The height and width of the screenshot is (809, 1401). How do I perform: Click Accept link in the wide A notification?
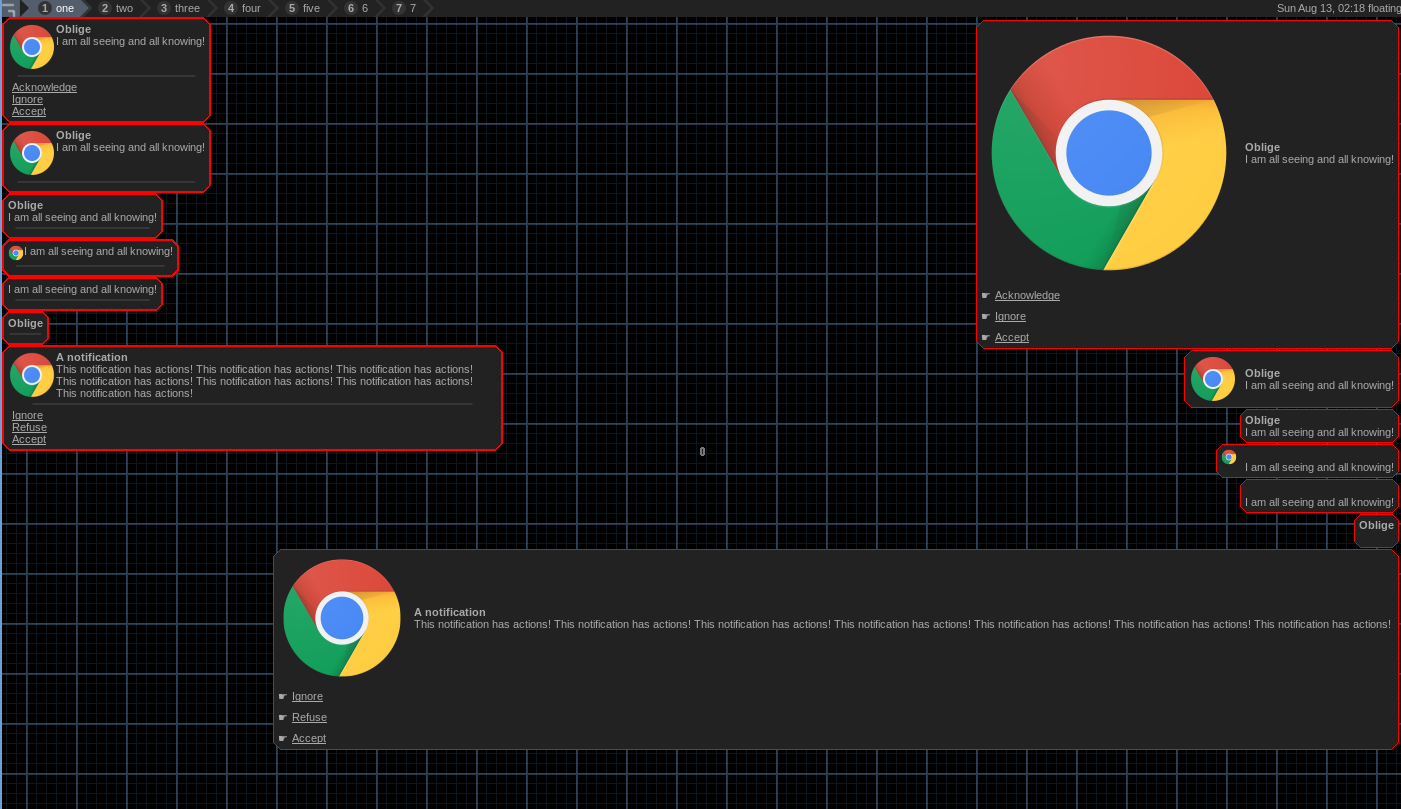(309, 738)
